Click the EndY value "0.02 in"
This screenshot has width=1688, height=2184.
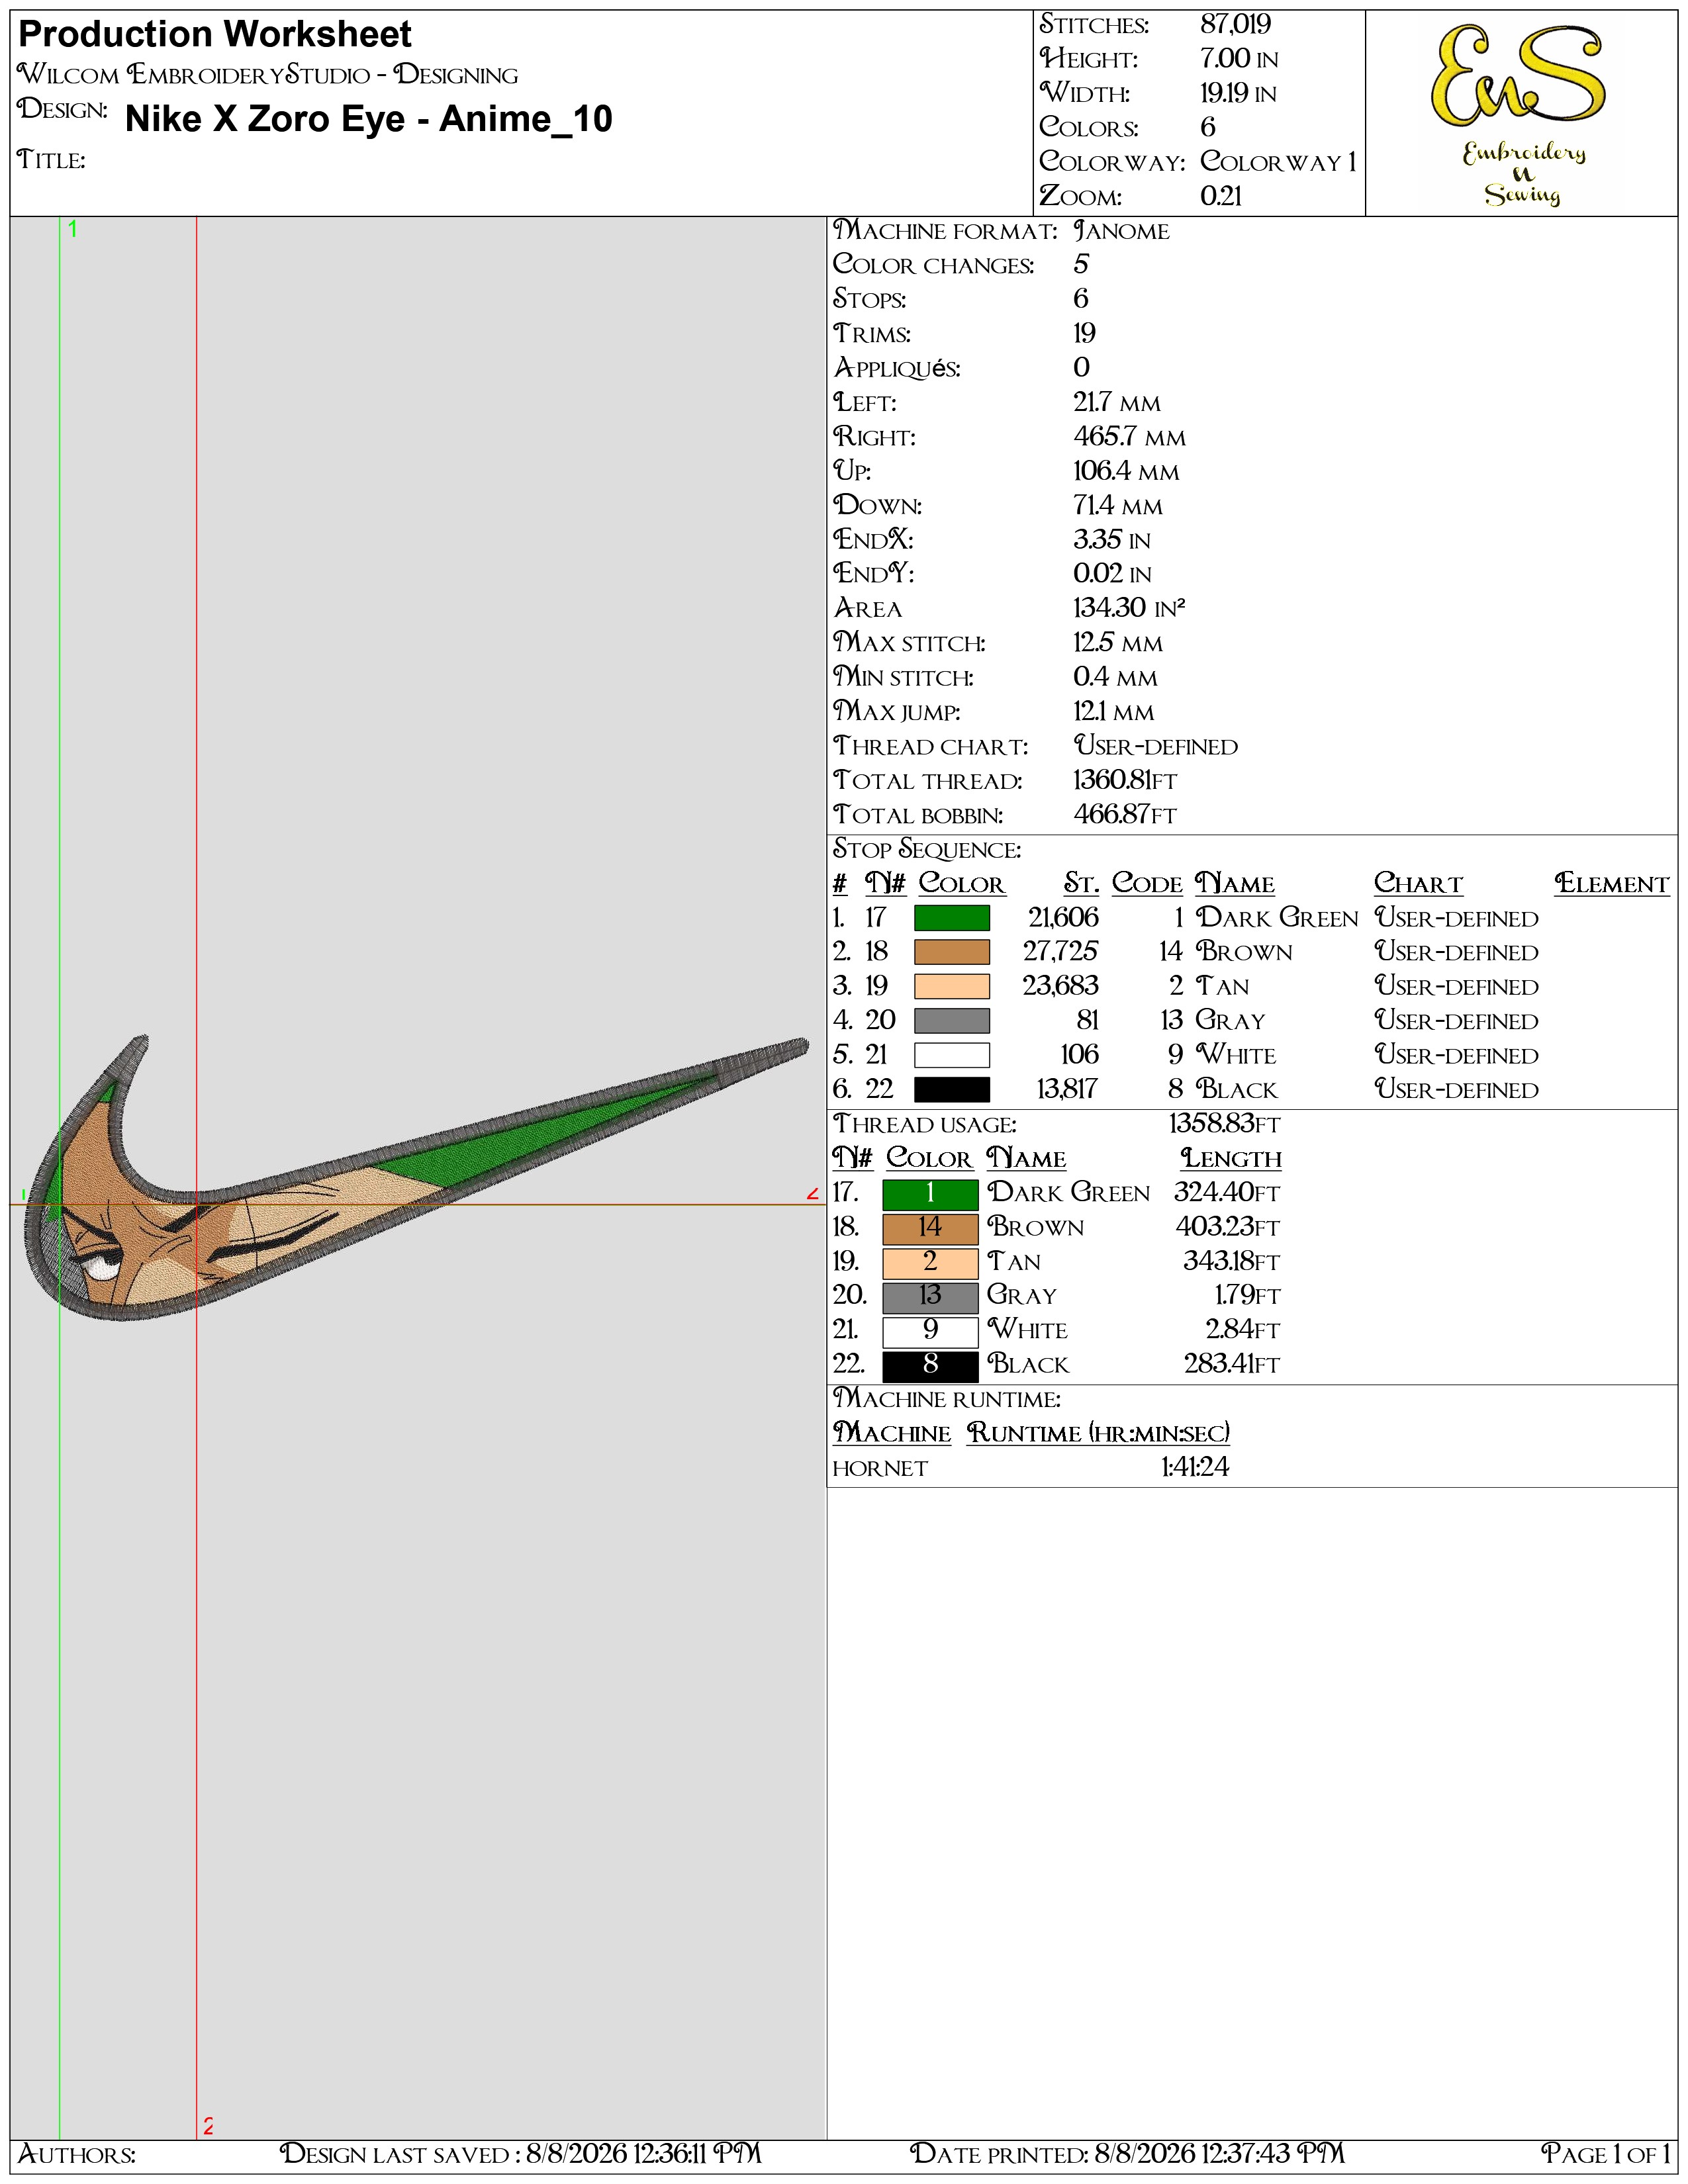click(1112, 574)
